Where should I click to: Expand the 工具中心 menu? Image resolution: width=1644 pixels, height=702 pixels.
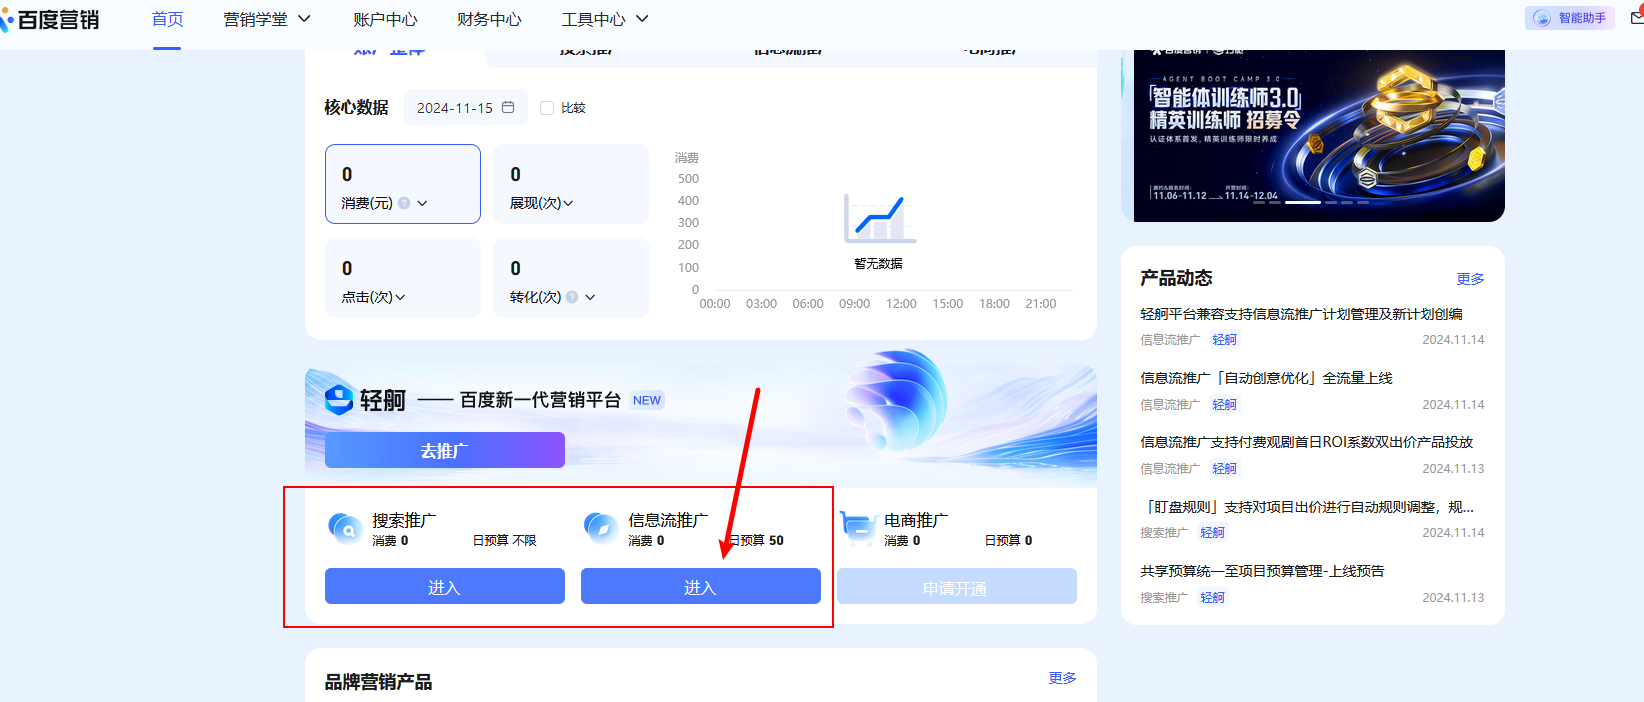[605, 19]
